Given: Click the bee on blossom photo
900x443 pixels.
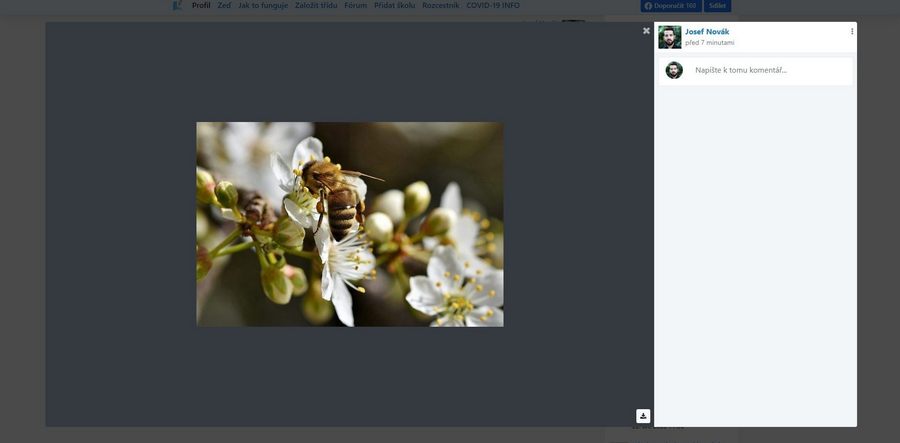Looking at the screenshot, I should [350, 224].
